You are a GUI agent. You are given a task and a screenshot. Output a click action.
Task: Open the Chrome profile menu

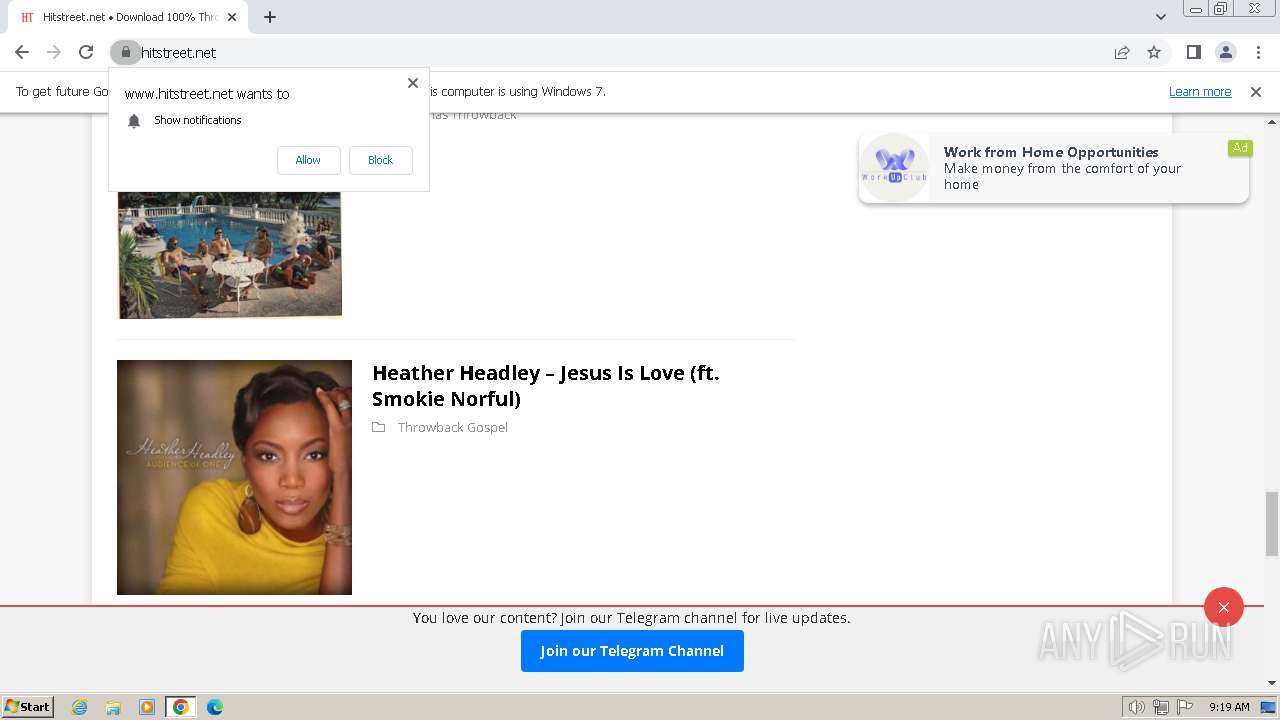(x=1226, y=52)
